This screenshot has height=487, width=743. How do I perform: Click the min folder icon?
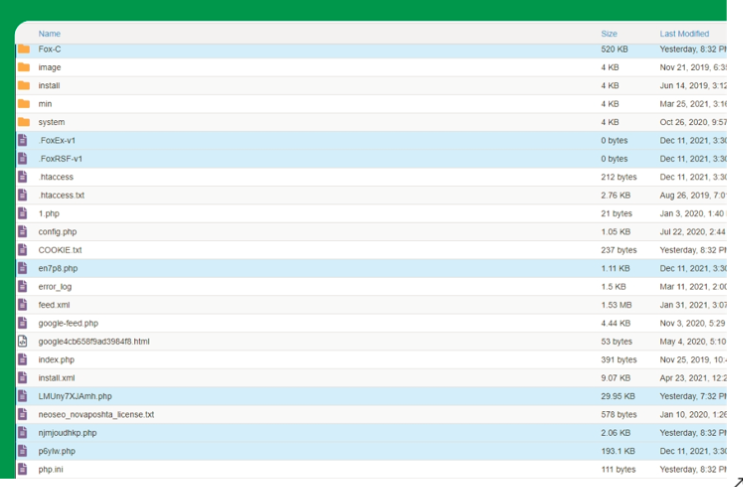coord(24,103)
